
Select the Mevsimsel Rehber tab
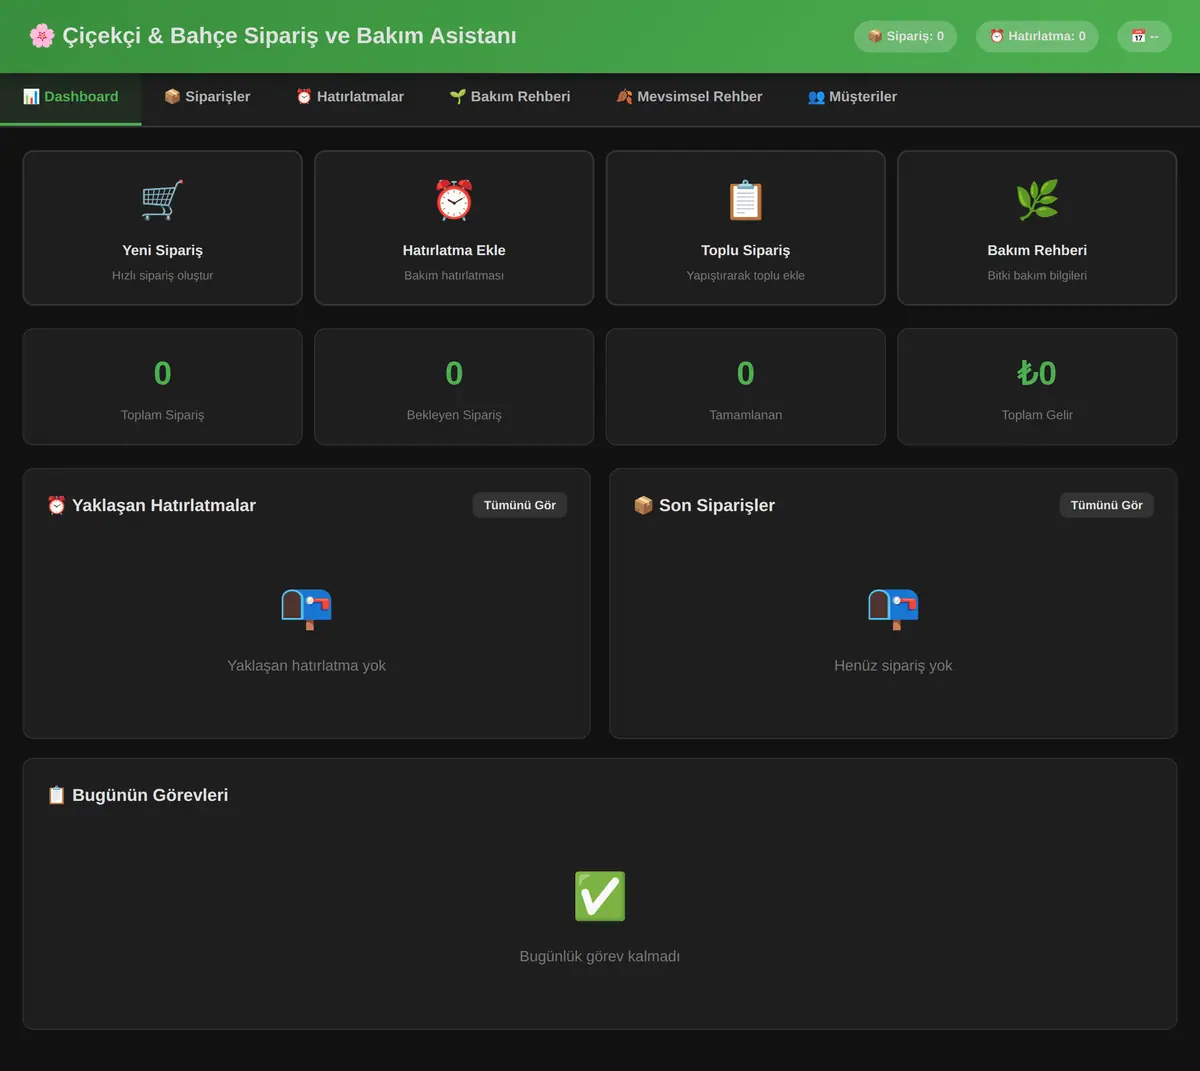coord(689,97)
